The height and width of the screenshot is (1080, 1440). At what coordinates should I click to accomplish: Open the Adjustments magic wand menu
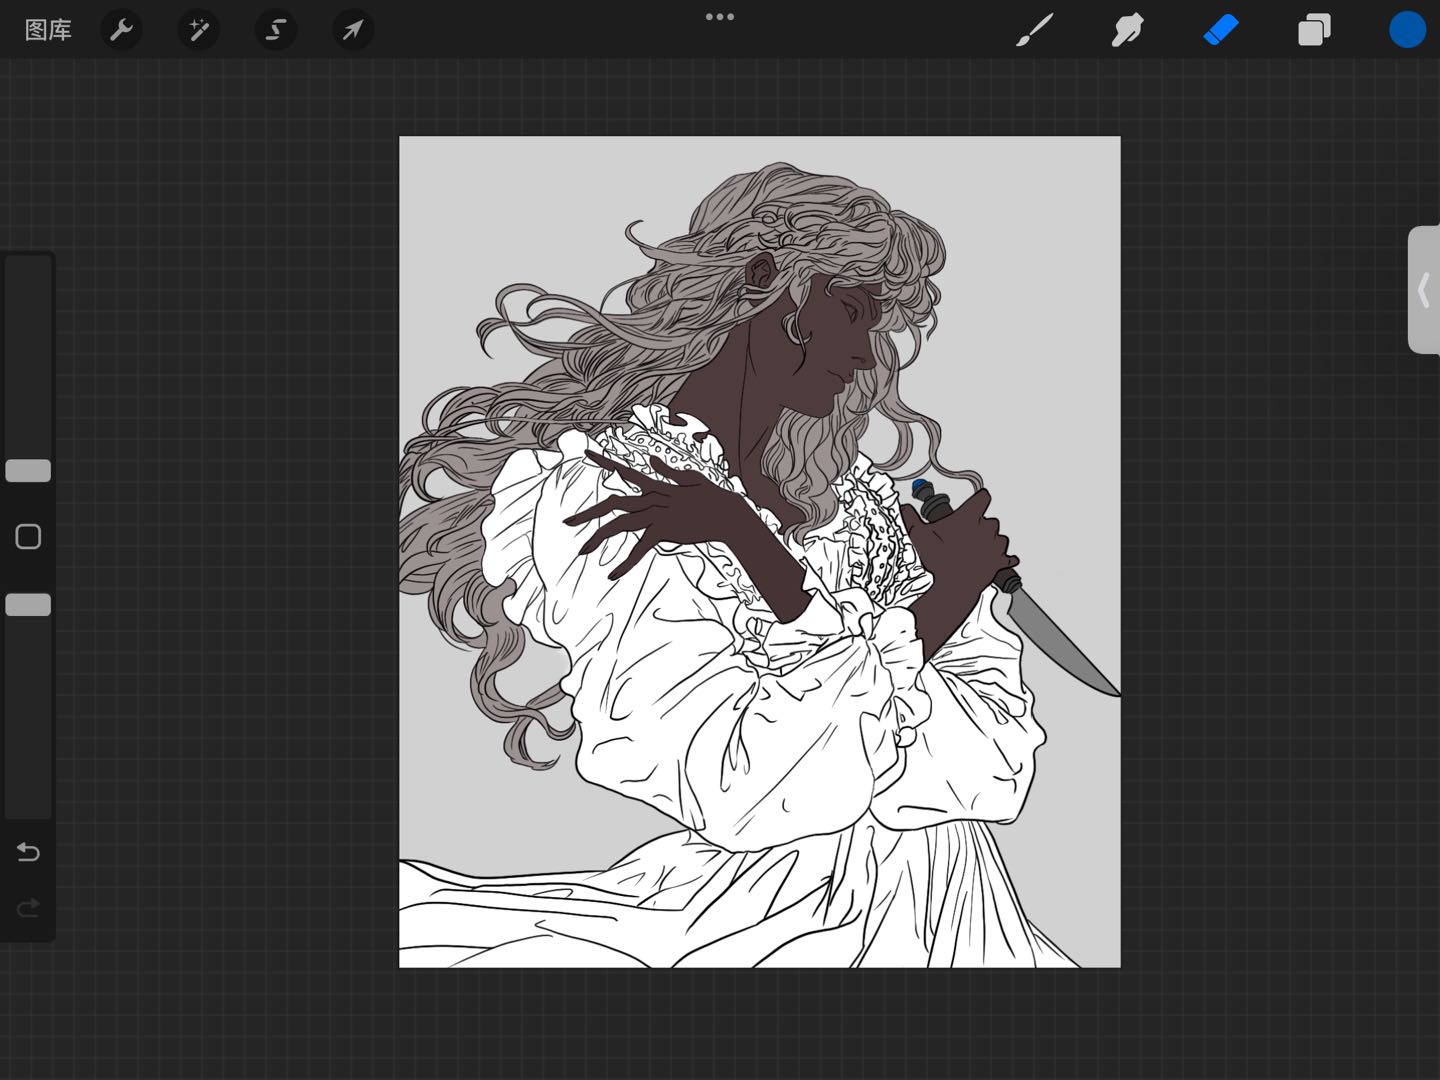point(198,30)
